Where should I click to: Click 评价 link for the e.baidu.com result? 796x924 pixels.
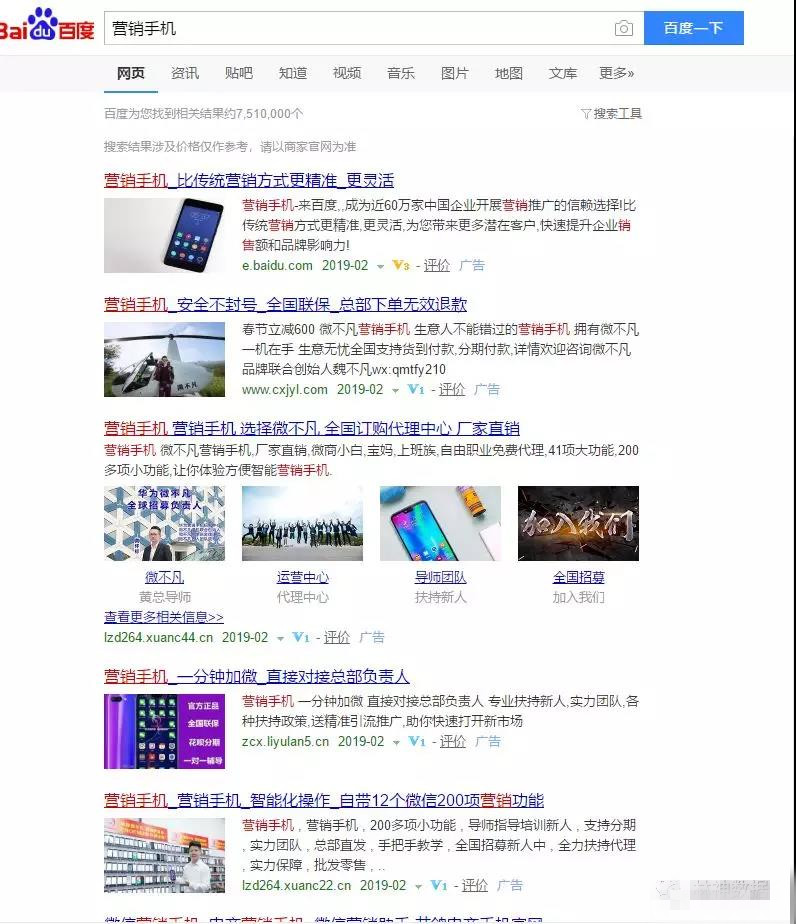[x=437, y=266]
